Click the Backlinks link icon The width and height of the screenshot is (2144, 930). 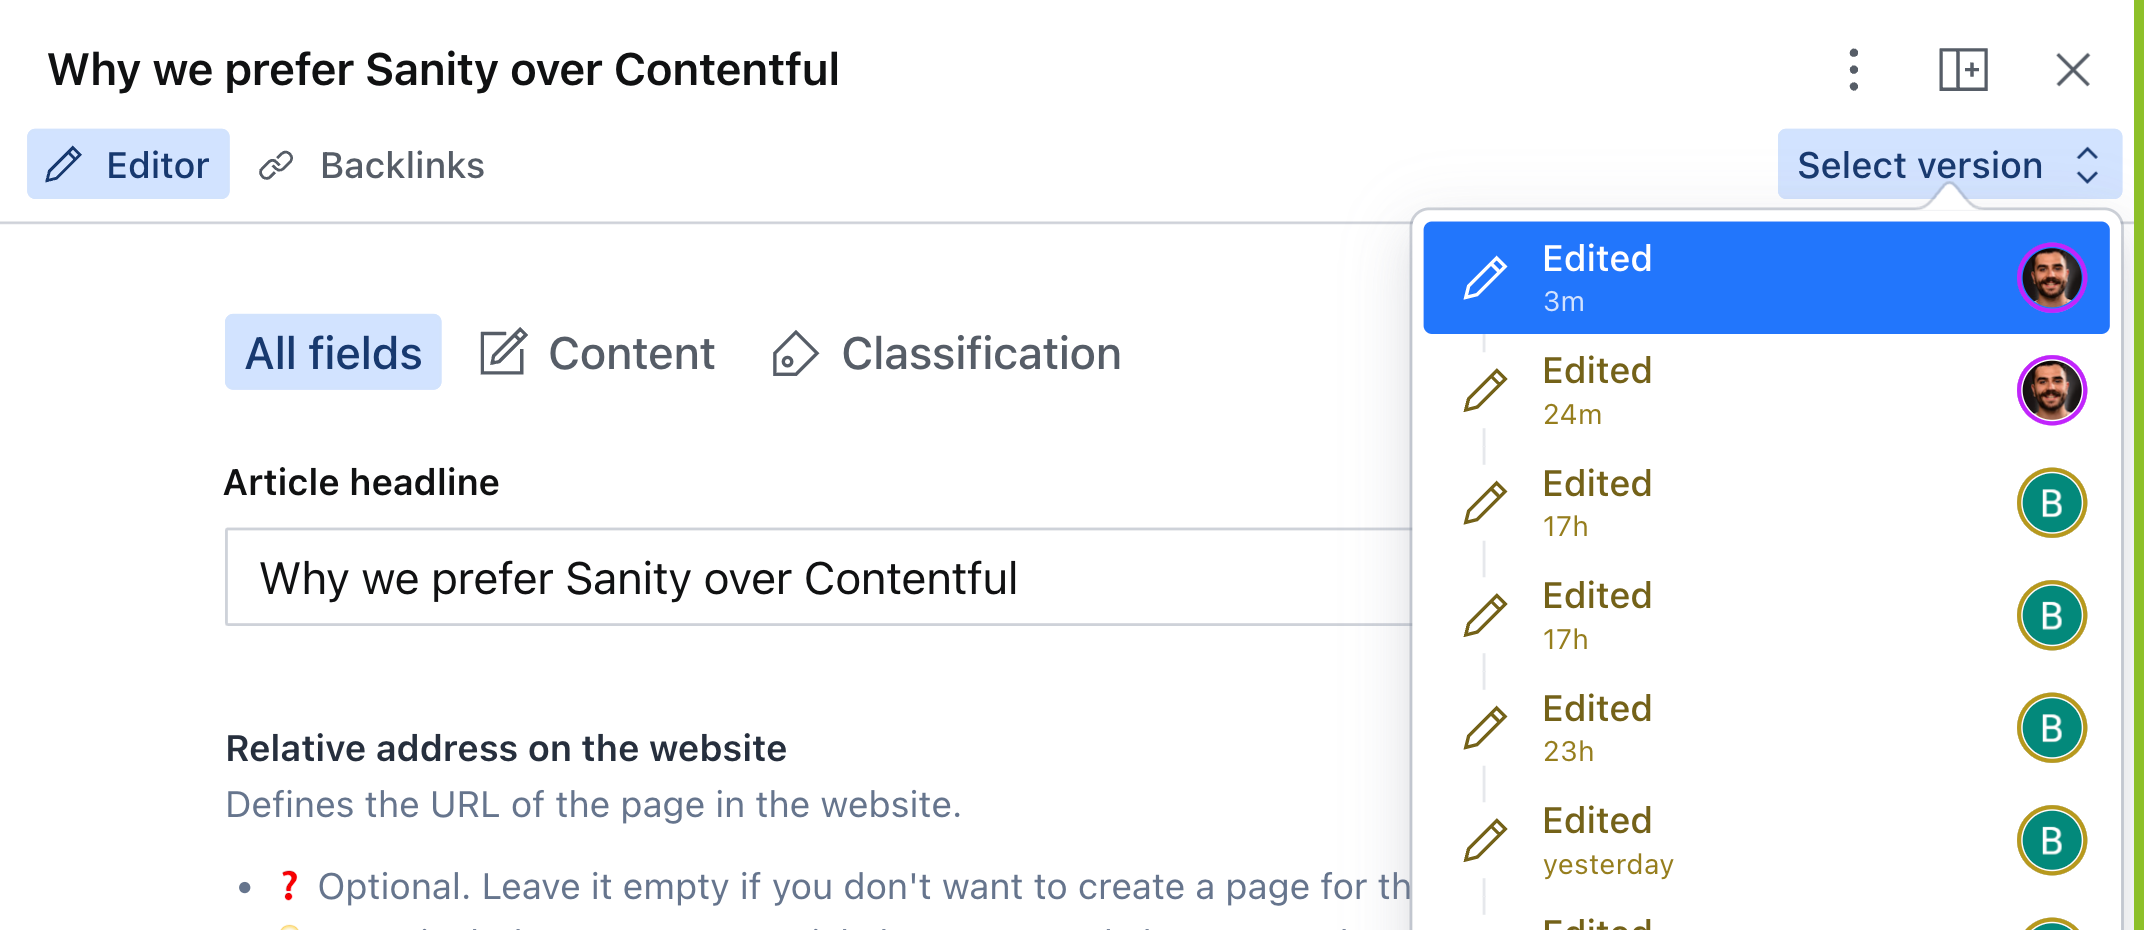click(x=276, y=165)
